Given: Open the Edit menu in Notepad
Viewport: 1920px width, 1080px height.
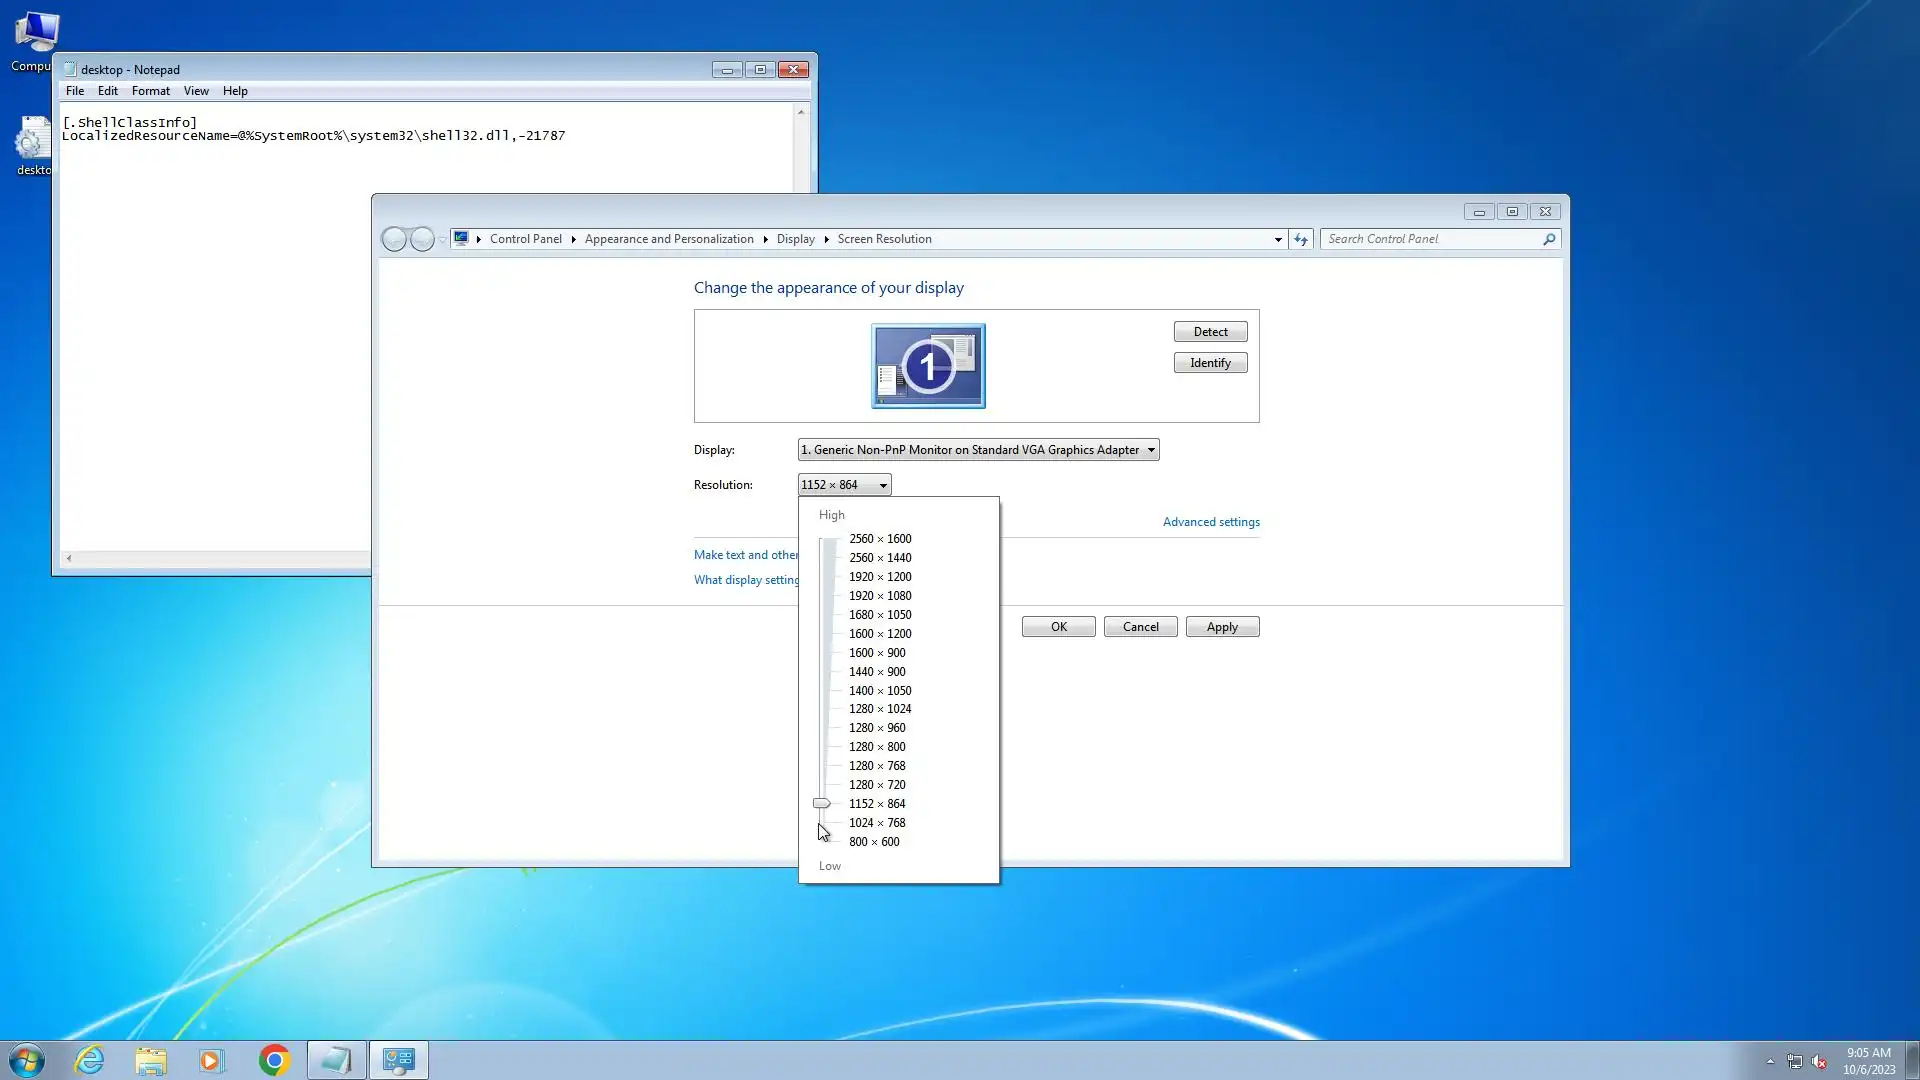Looking at the screenshot, I should 107,91.
